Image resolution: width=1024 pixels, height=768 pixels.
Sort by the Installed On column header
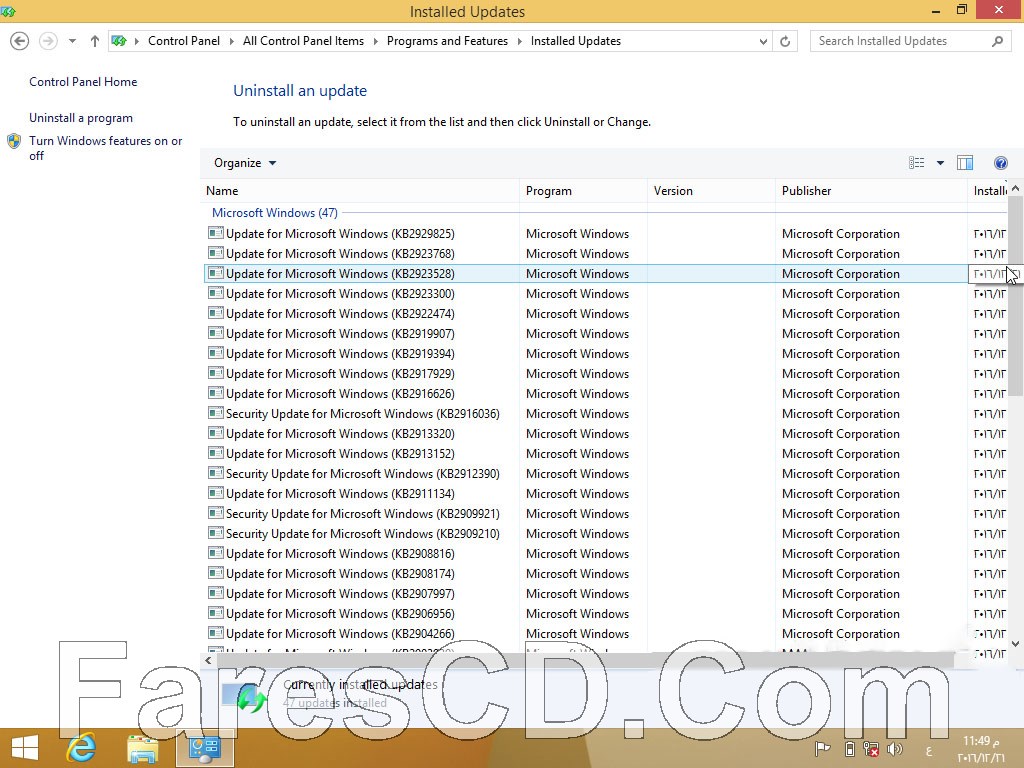tap(987, 191)
